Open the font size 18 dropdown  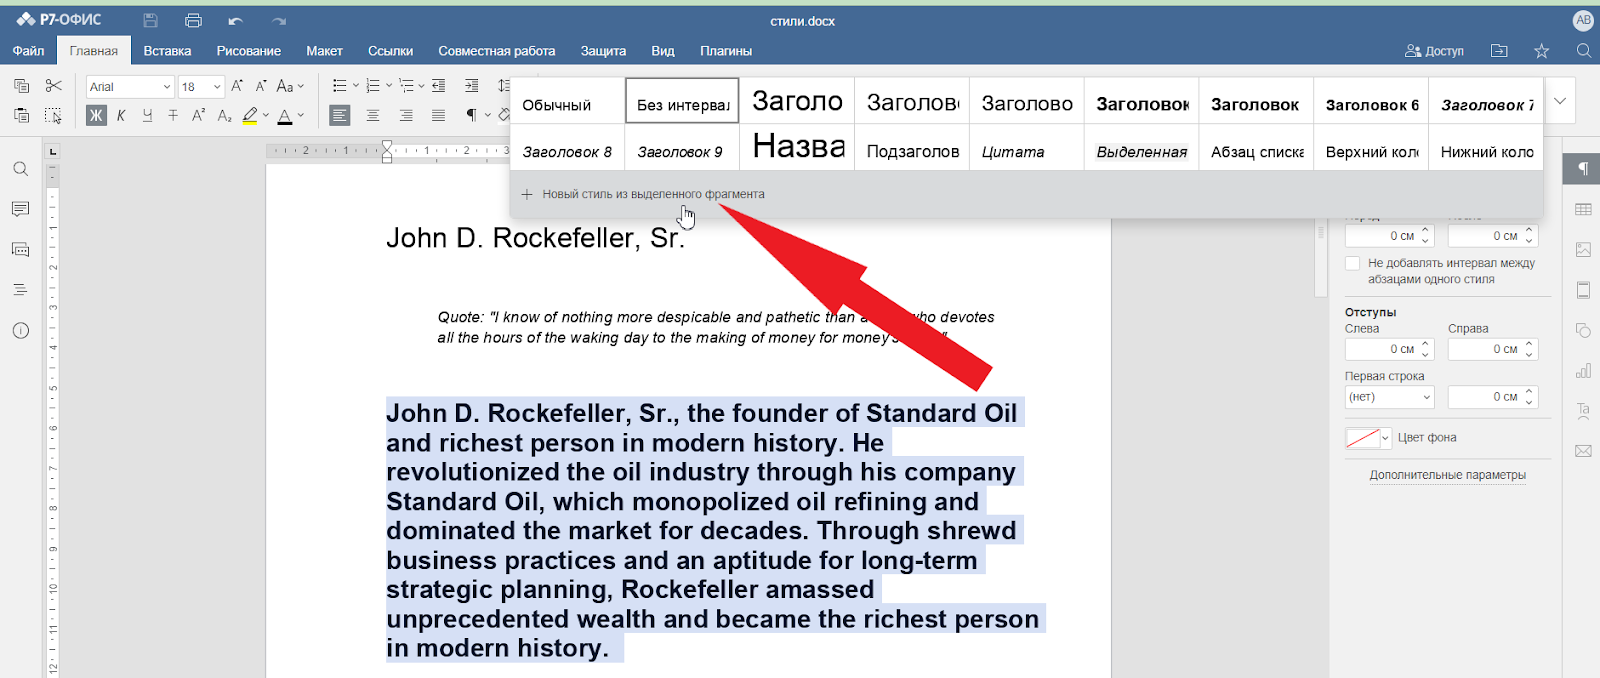[217, 87]
